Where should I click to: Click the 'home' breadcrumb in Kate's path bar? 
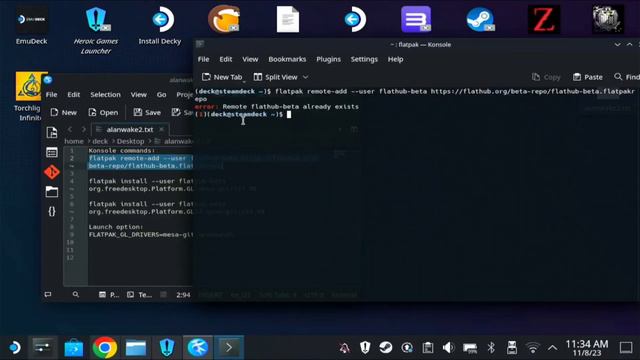[x=74, y=141]
